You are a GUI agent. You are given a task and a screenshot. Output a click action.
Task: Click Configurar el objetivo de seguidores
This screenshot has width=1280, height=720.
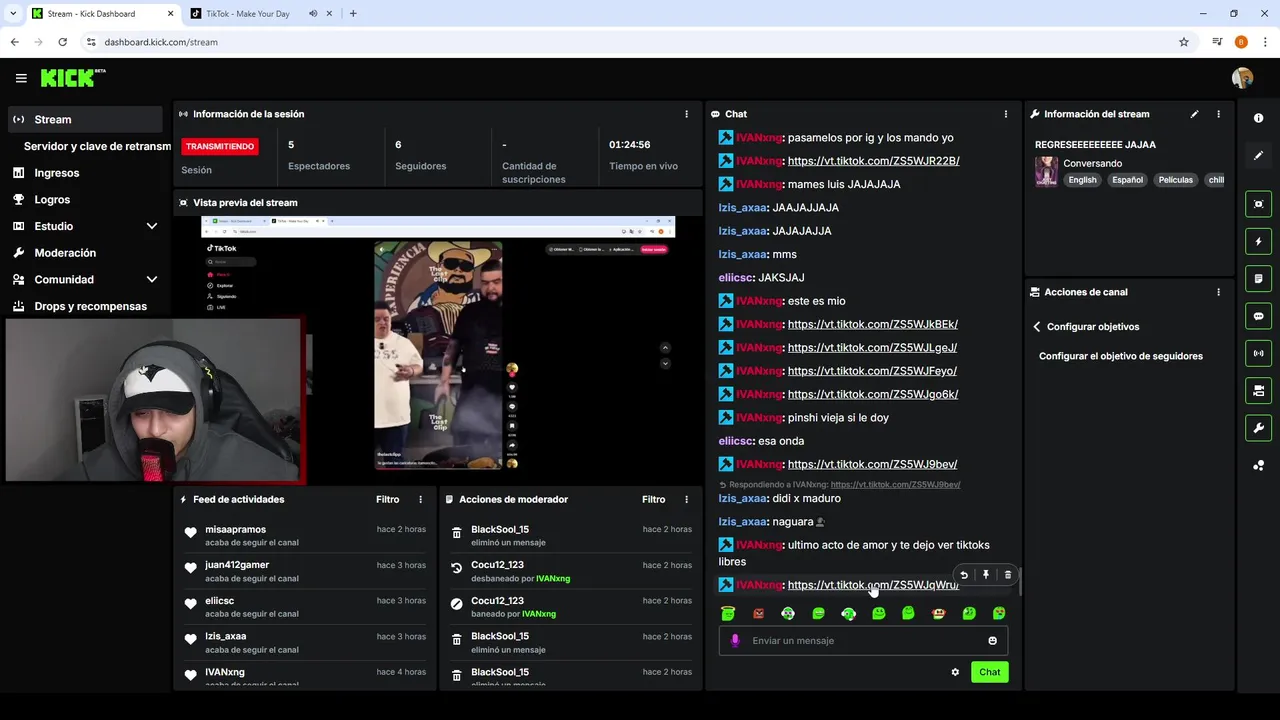[1120, 356]
